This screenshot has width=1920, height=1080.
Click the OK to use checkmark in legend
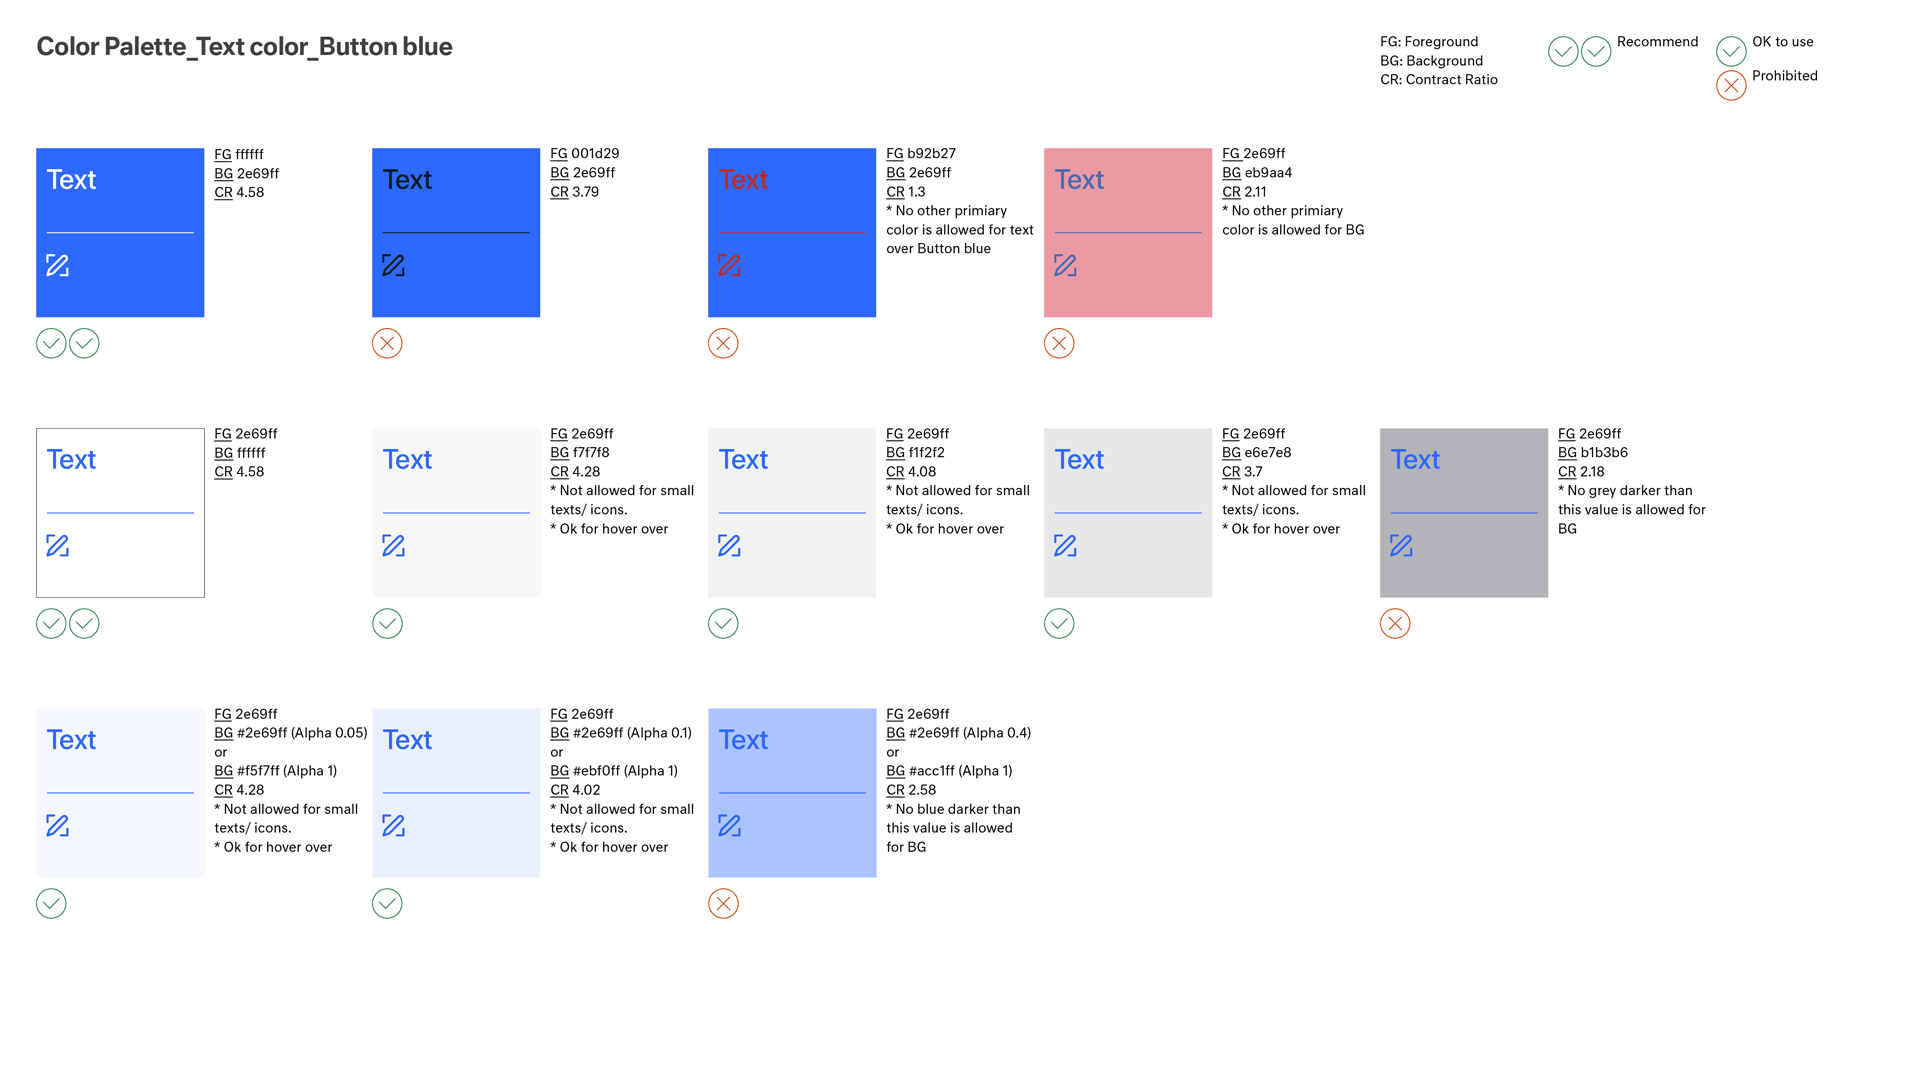pos(1731,51)
